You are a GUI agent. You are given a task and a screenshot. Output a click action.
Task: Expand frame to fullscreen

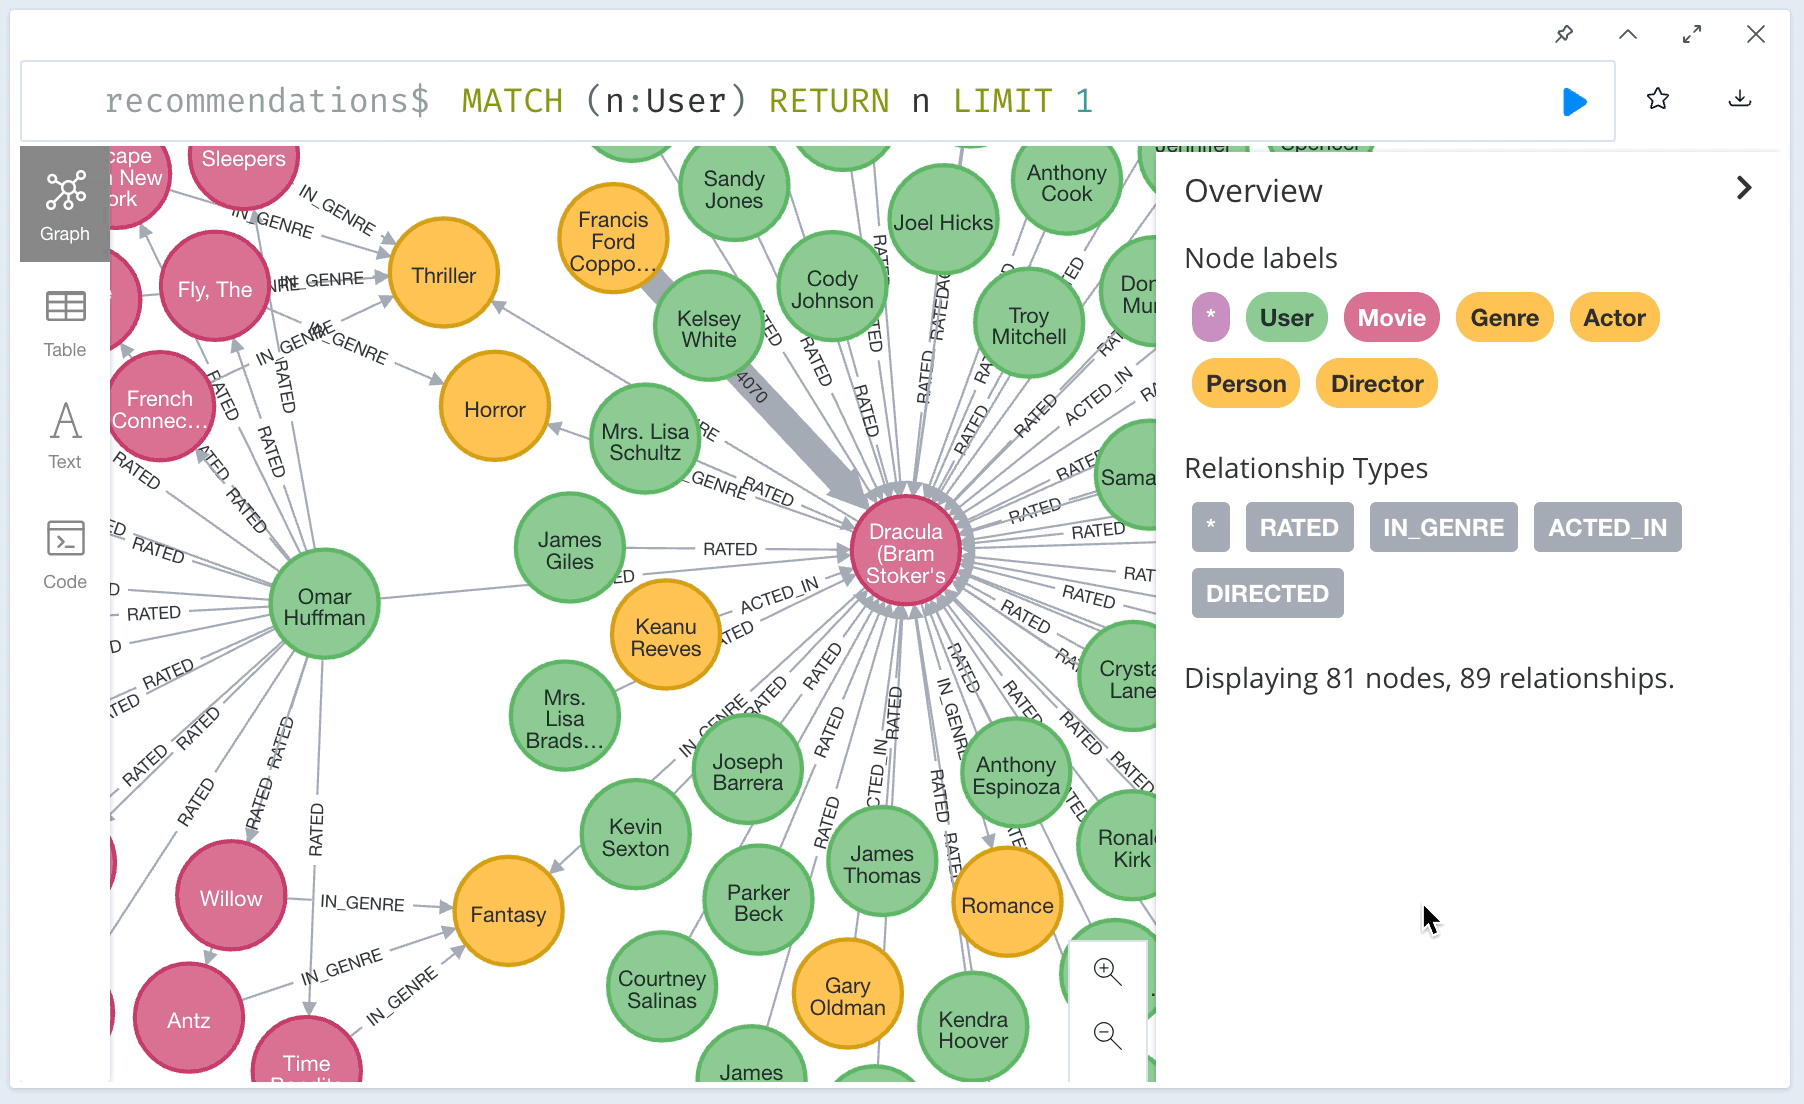1692,34
